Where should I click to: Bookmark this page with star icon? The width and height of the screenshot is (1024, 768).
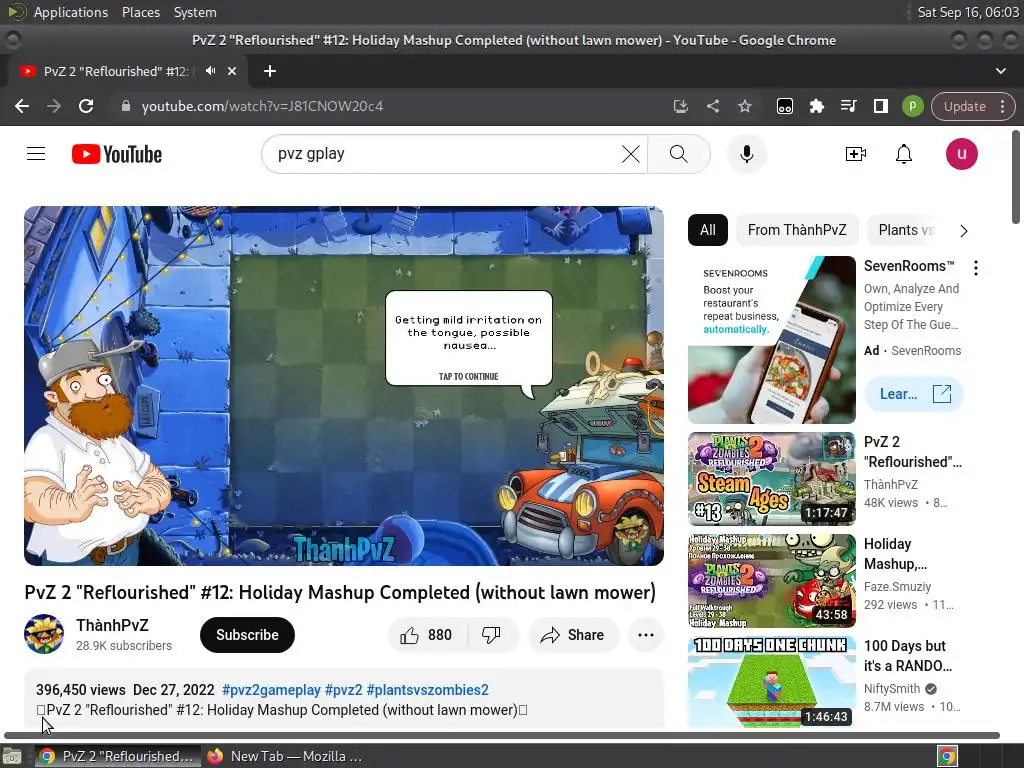point(744,106)
